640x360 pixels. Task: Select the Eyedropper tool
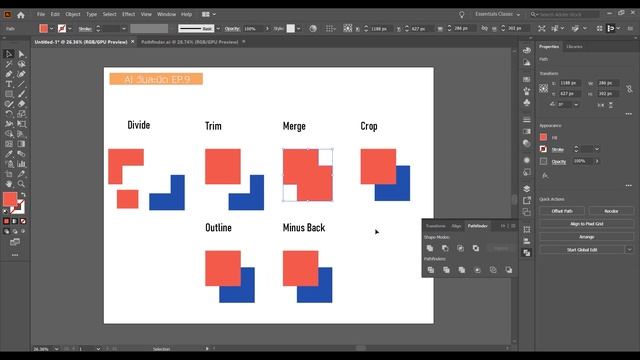tap(9, 154)
